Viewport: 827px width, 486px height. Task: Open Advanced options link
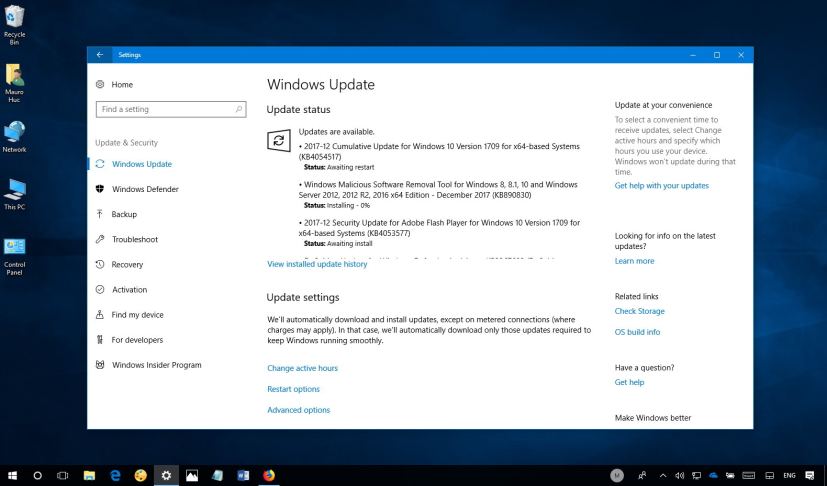(x=299, y=410)
